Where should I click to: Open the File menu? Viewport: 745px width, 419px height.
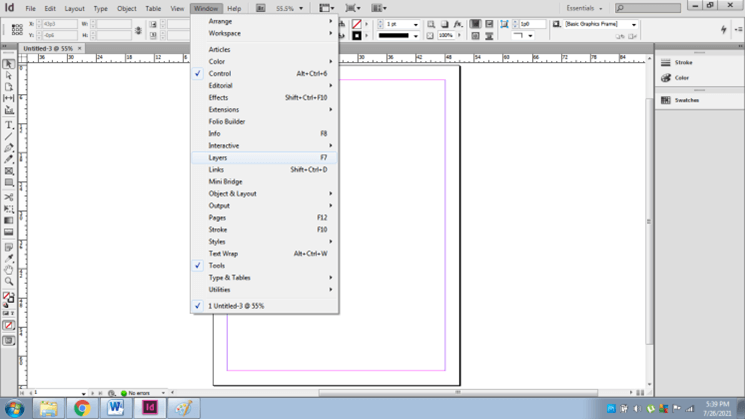[30, 9]
